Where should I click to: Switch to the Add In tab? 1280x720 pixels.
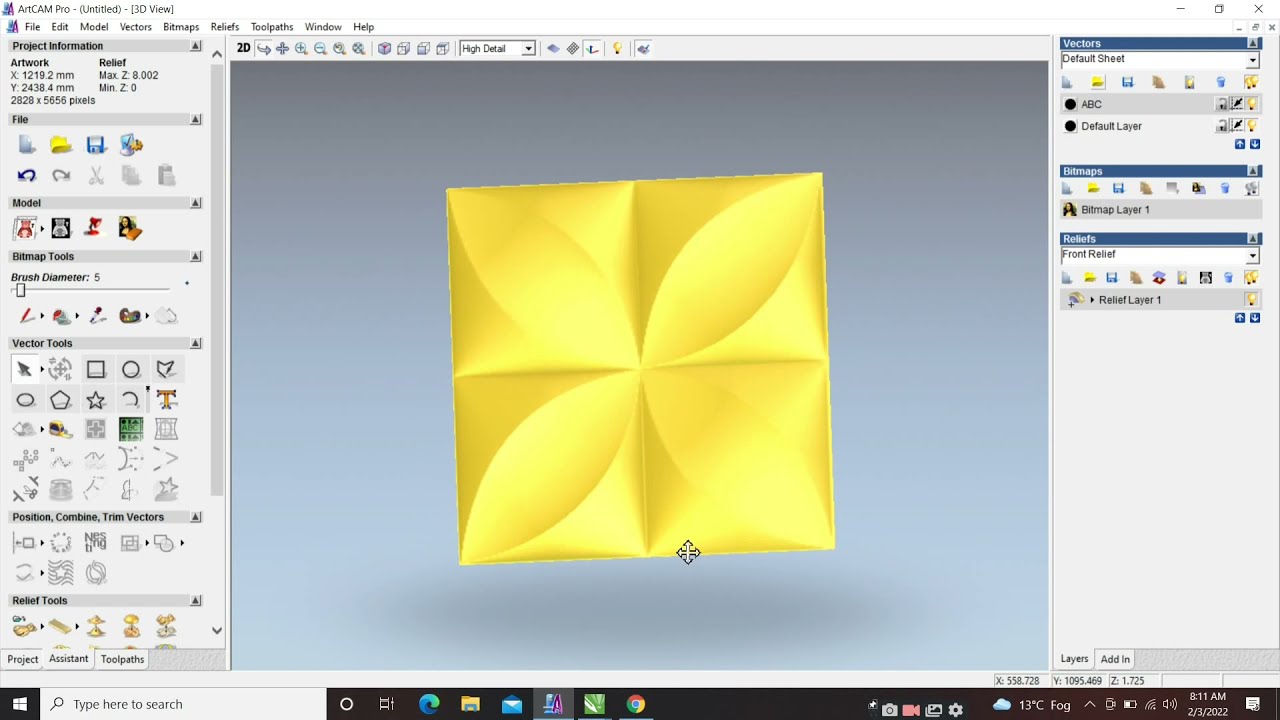point(1115,659)
